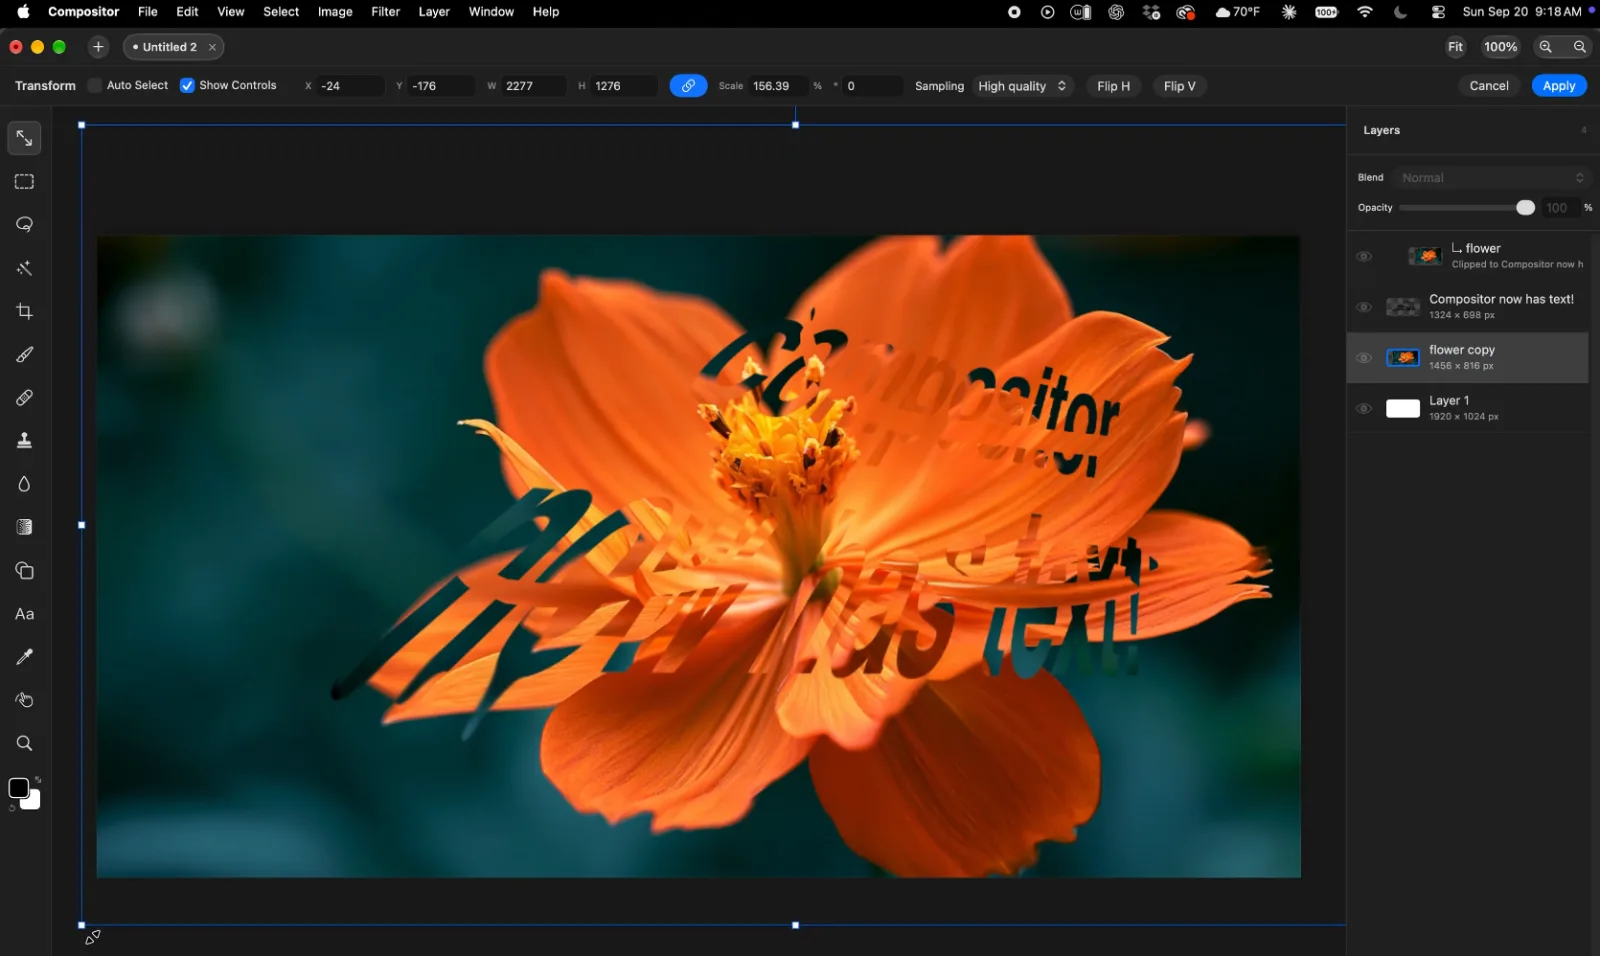The height and width of the screenshot is (956, 1600).
Task: Click the Opacity value 100 field
Action: pyautogui.click(x=1559, y=208)
